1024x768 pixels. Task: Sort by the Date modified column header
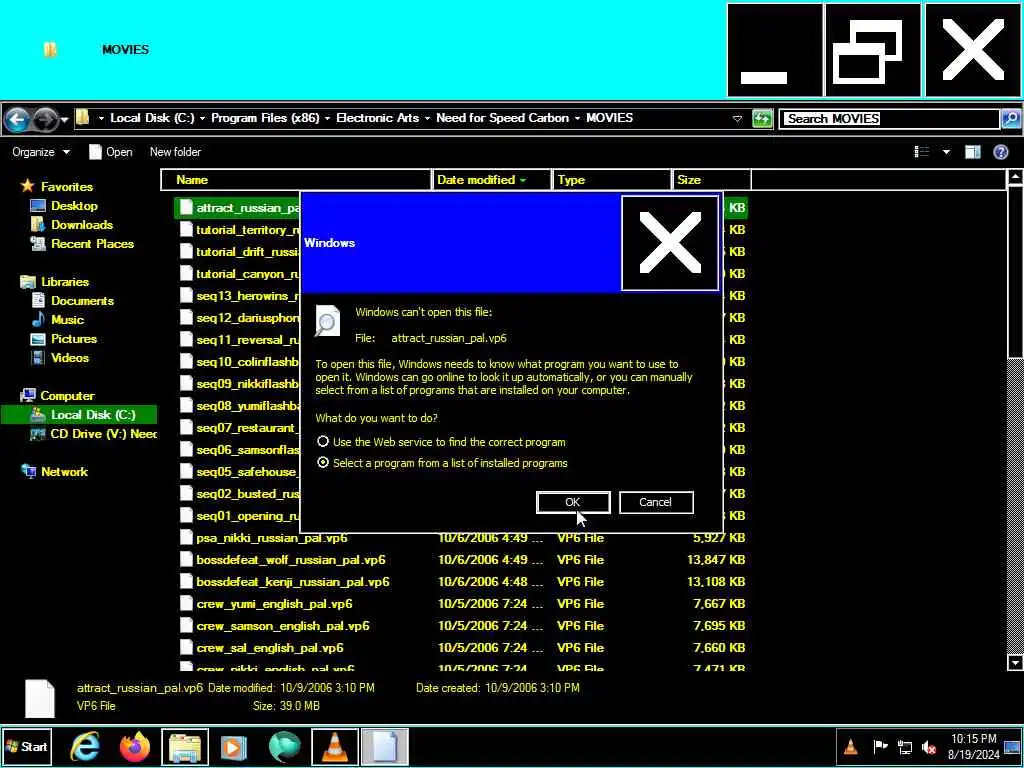click(x=492, y=180)
